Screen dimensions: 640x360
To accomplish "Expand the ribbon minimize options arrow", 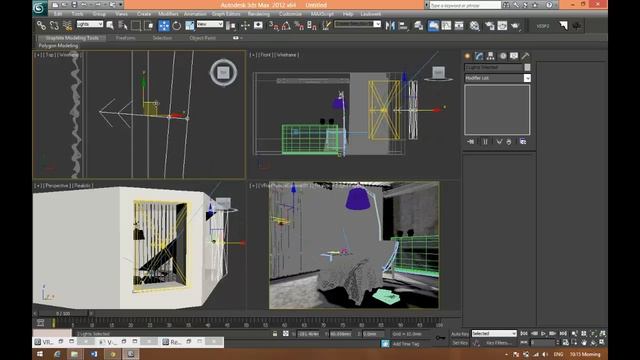I will [x=242, y=38].
